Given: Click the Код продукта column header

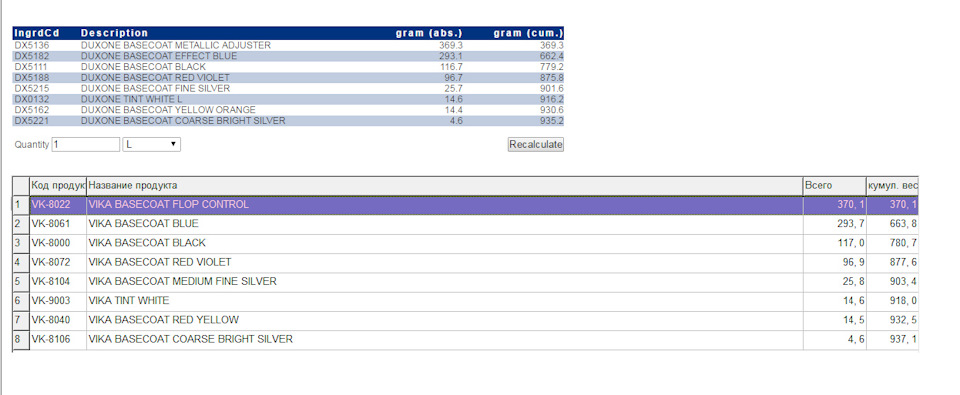Looking at the screenshot, I should [58, 186].
